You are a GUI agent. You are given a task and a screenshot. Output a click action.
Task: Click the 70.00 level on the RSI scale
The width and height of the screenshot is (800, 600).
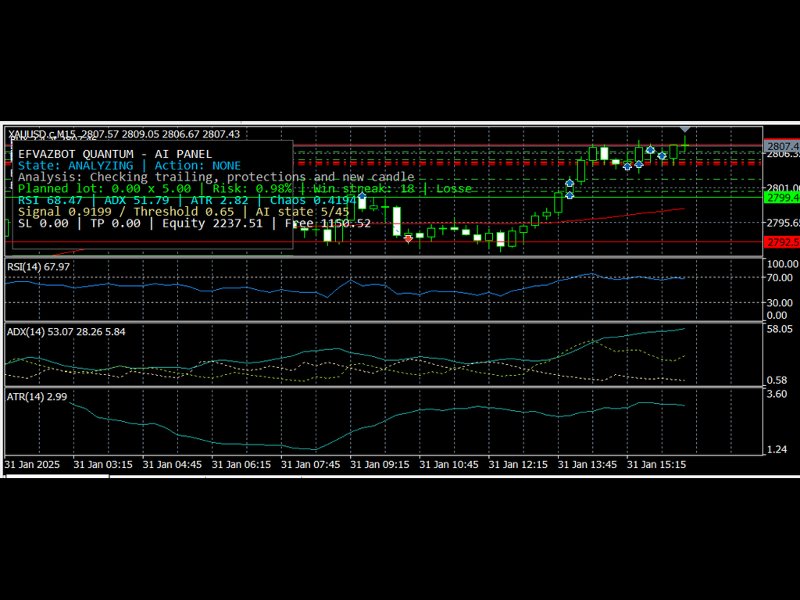(780, 278)
